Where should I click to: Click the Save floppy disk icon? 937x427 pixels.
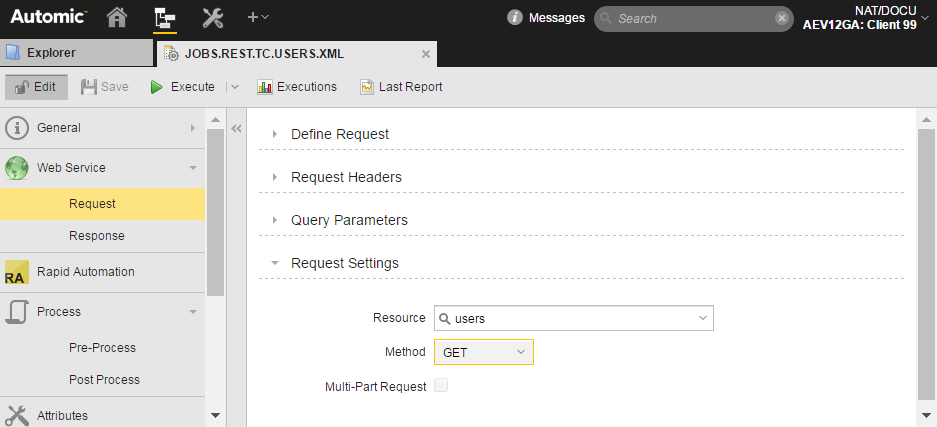pos(89,87)
